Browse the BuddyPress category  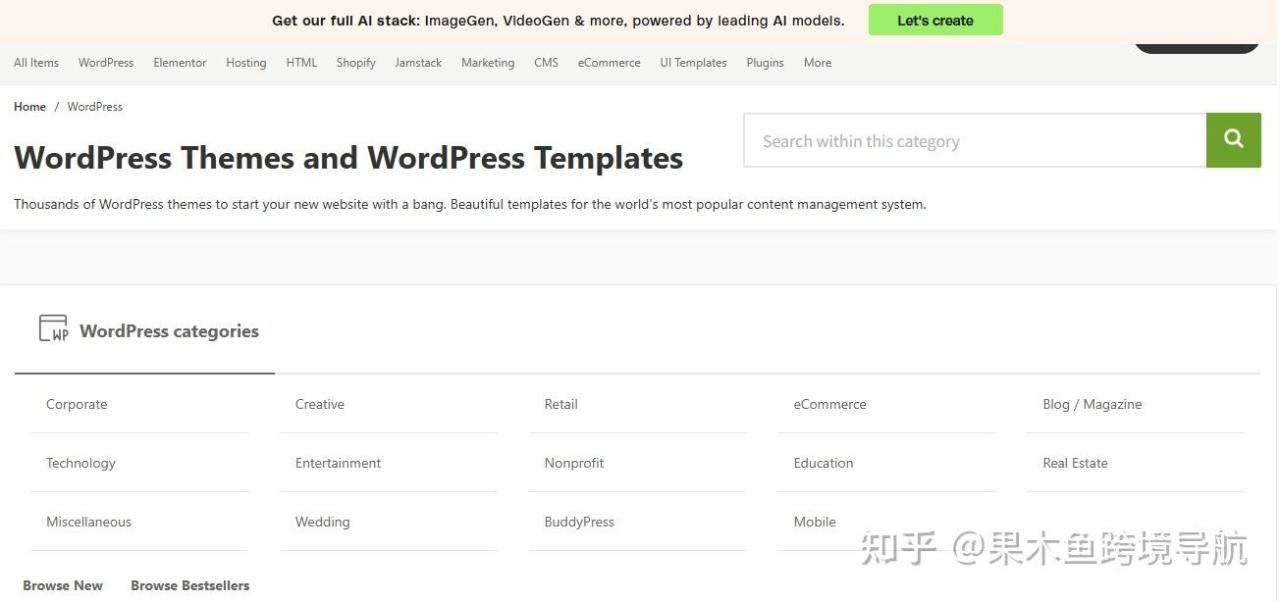coord(579,522)
